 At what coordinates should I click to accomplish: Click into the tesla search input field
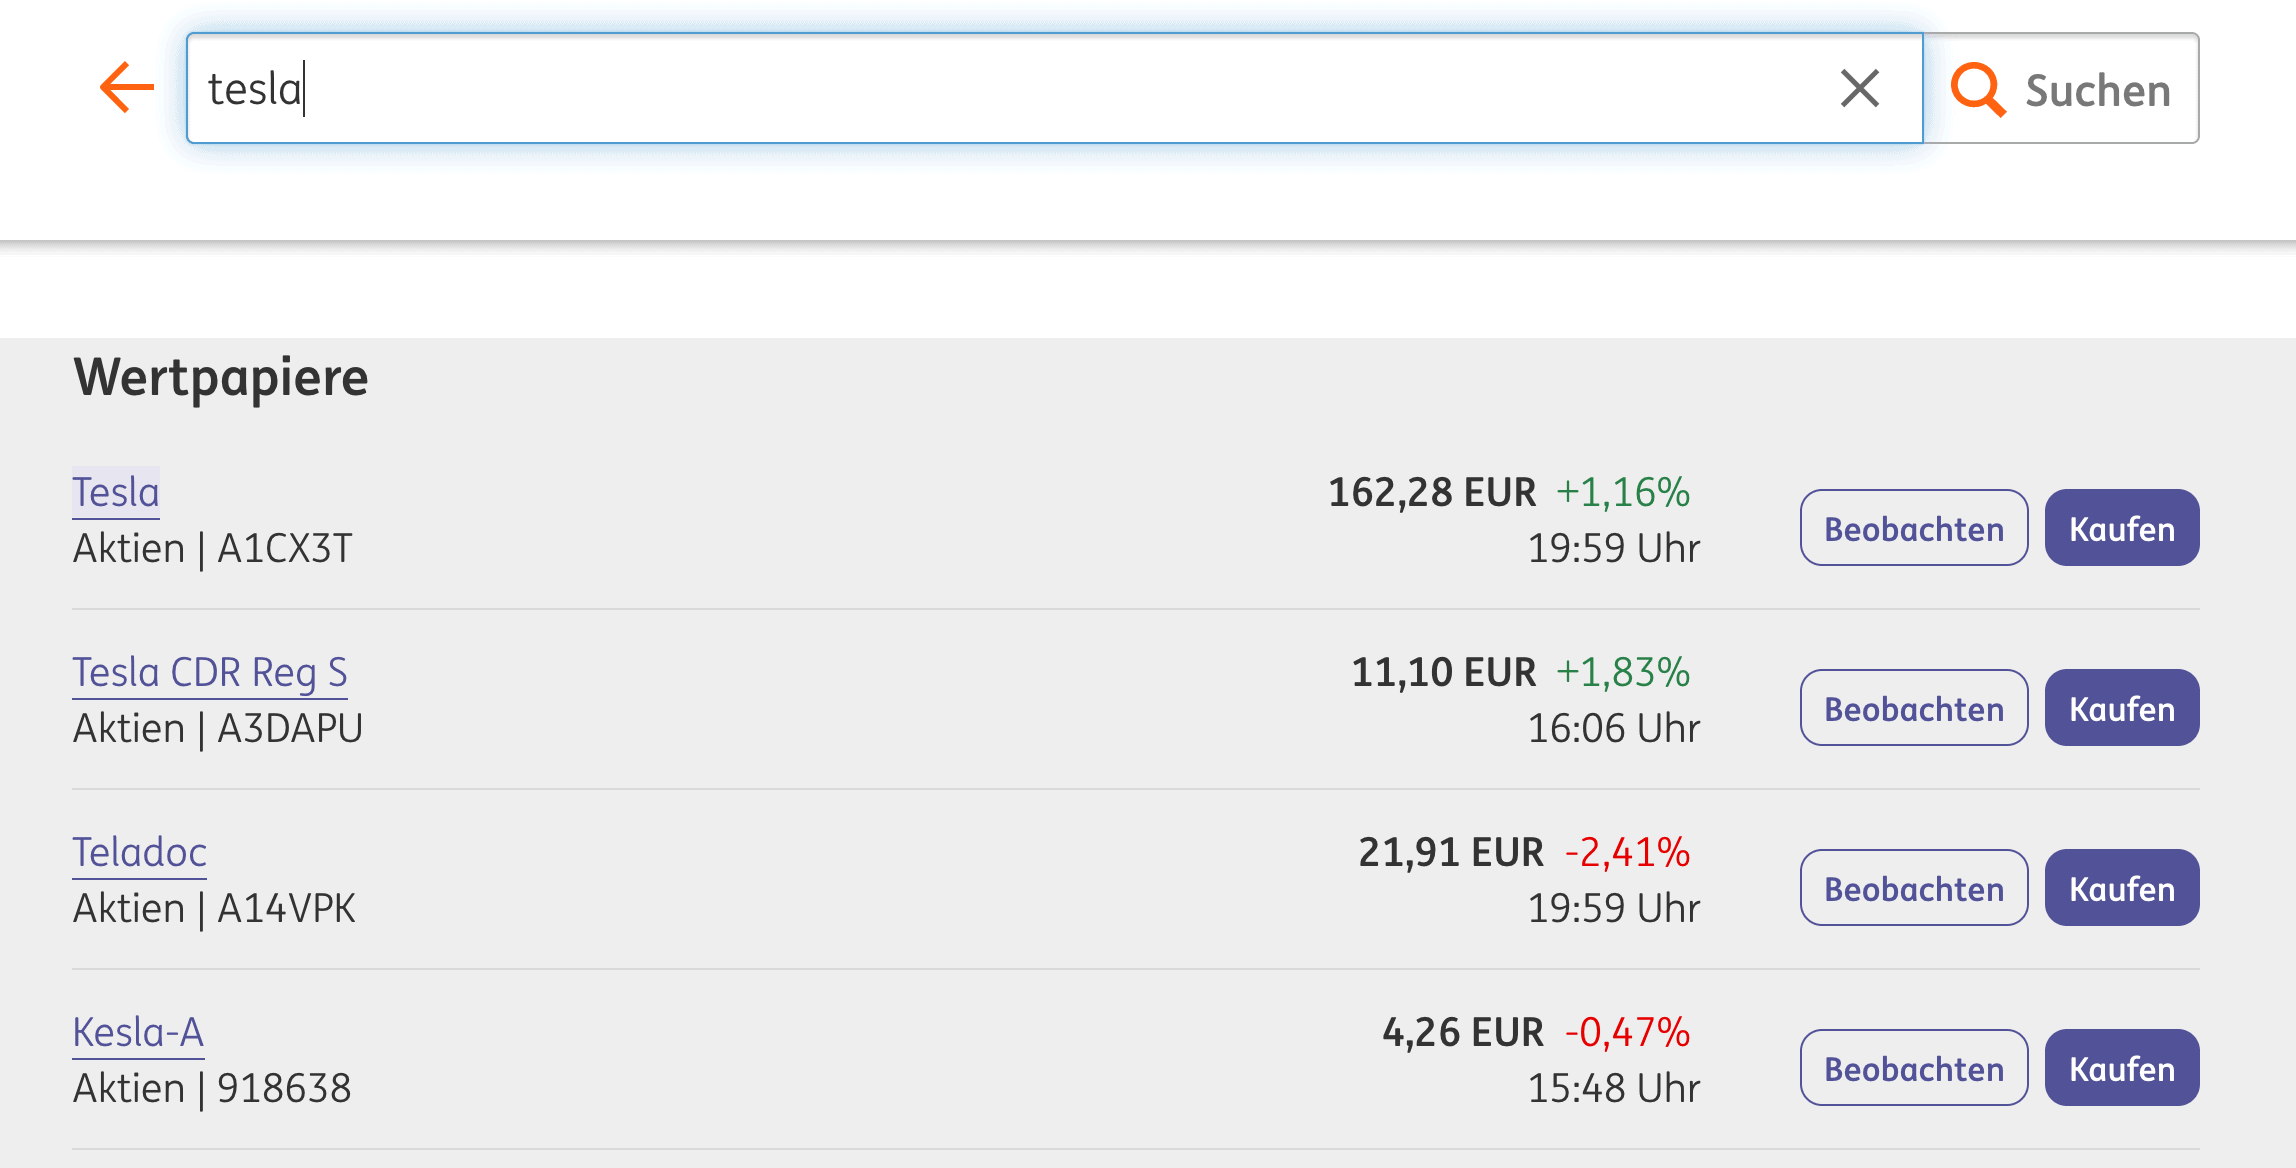coord(1000,88)
